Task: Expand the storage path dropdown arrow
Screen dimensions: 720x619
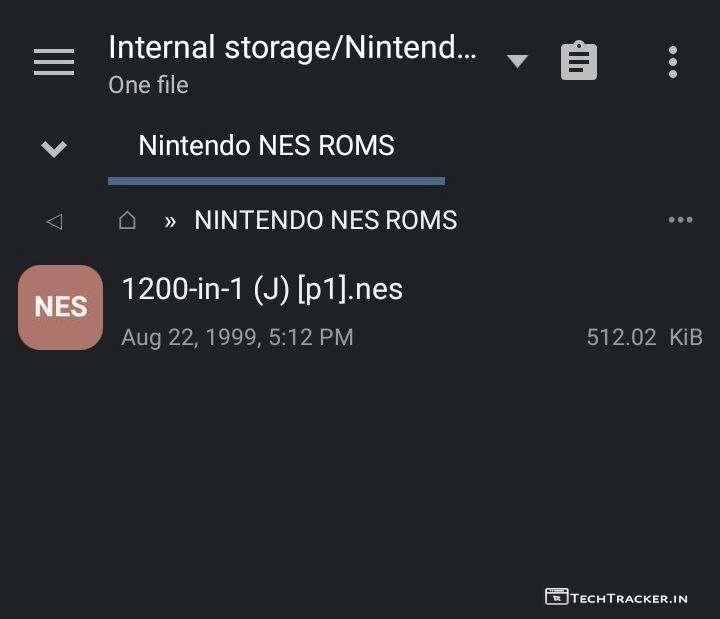Action: [x=517, y=61]
